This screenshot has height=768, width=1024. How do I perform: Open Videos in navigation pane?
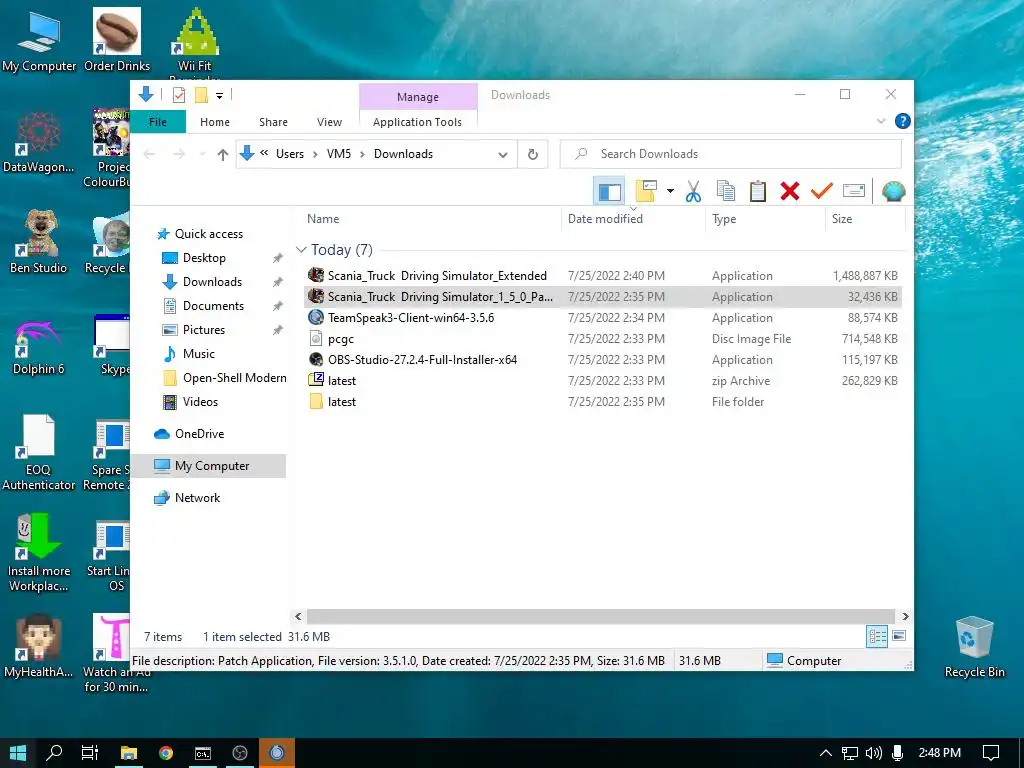click(200, 402)
